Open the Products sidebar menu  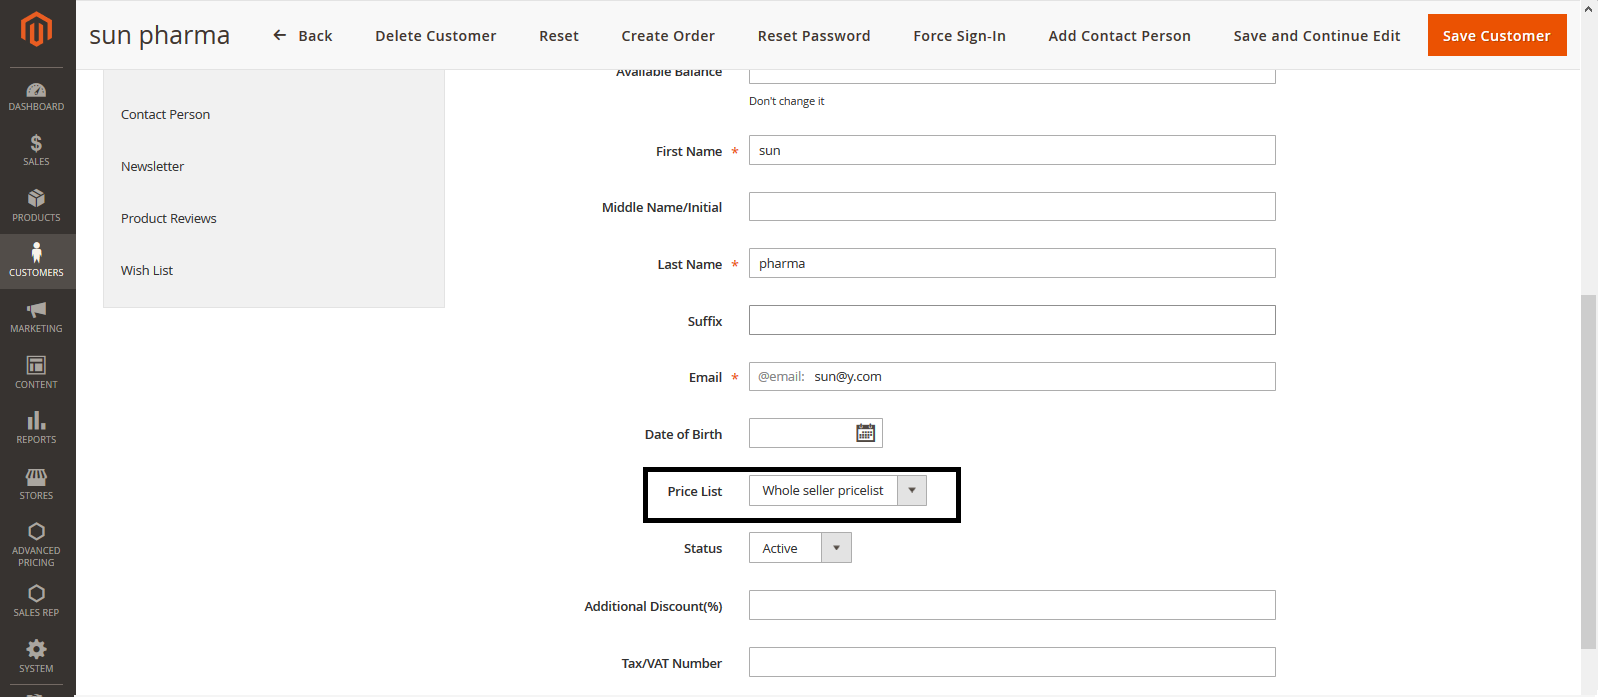tap(37, 206)
